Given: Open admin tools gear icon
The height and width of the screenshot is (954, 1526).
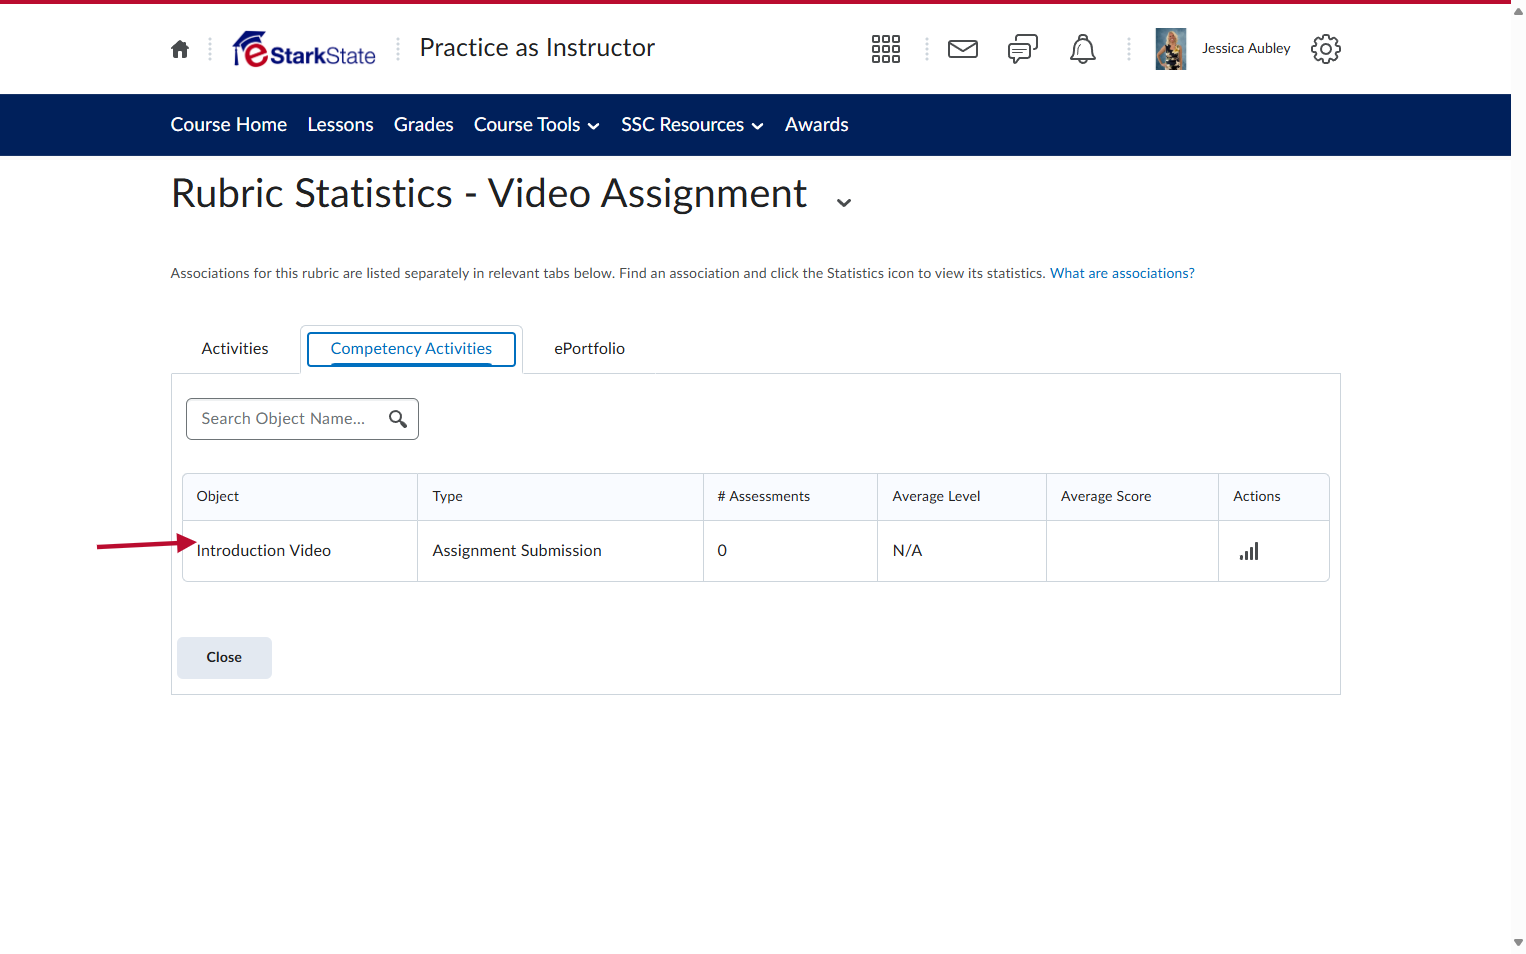Looking at the screenshot, I should [1326, 49].
